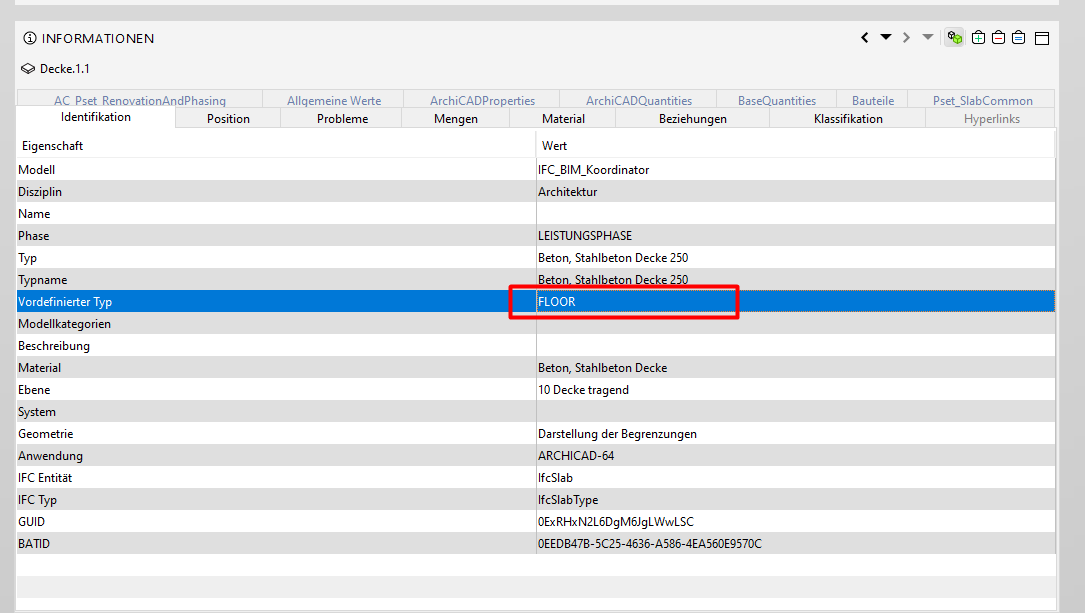Image resolution: width=1085 pixels, height=613 pixels.
Task: Open the ArchiCADProperties tab
Action: [x=482, y=100]
